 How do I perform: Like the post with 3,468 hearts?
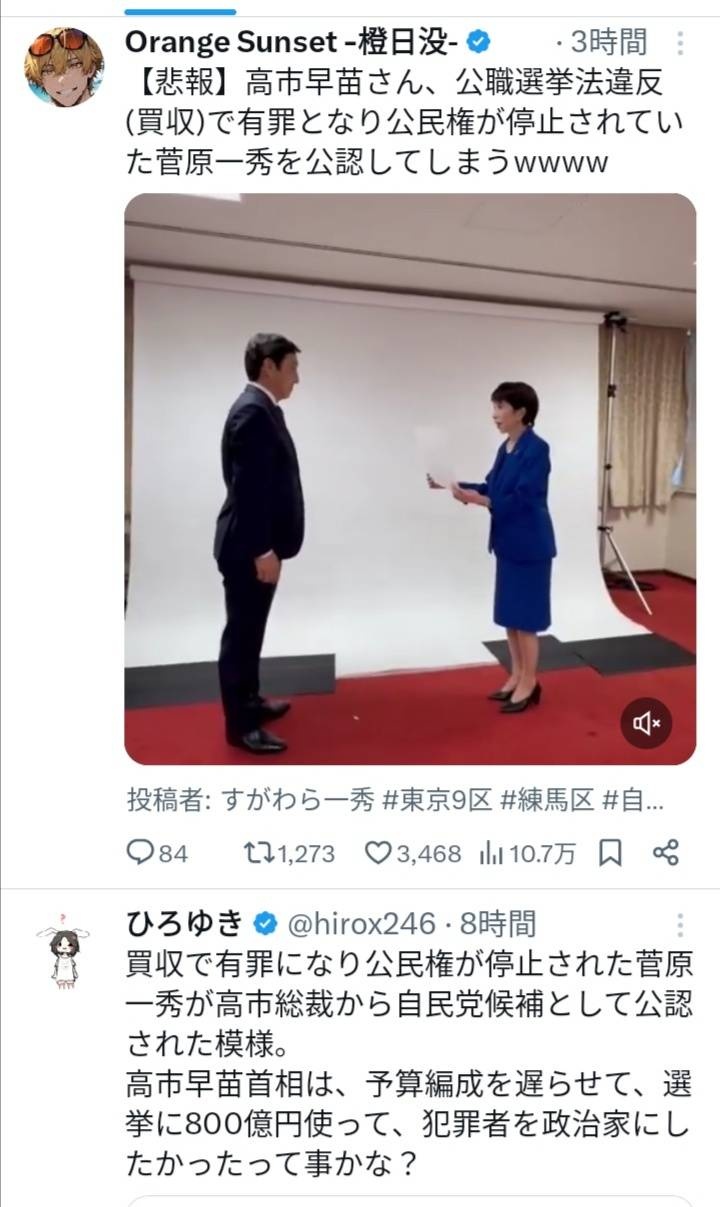point(377,853)
